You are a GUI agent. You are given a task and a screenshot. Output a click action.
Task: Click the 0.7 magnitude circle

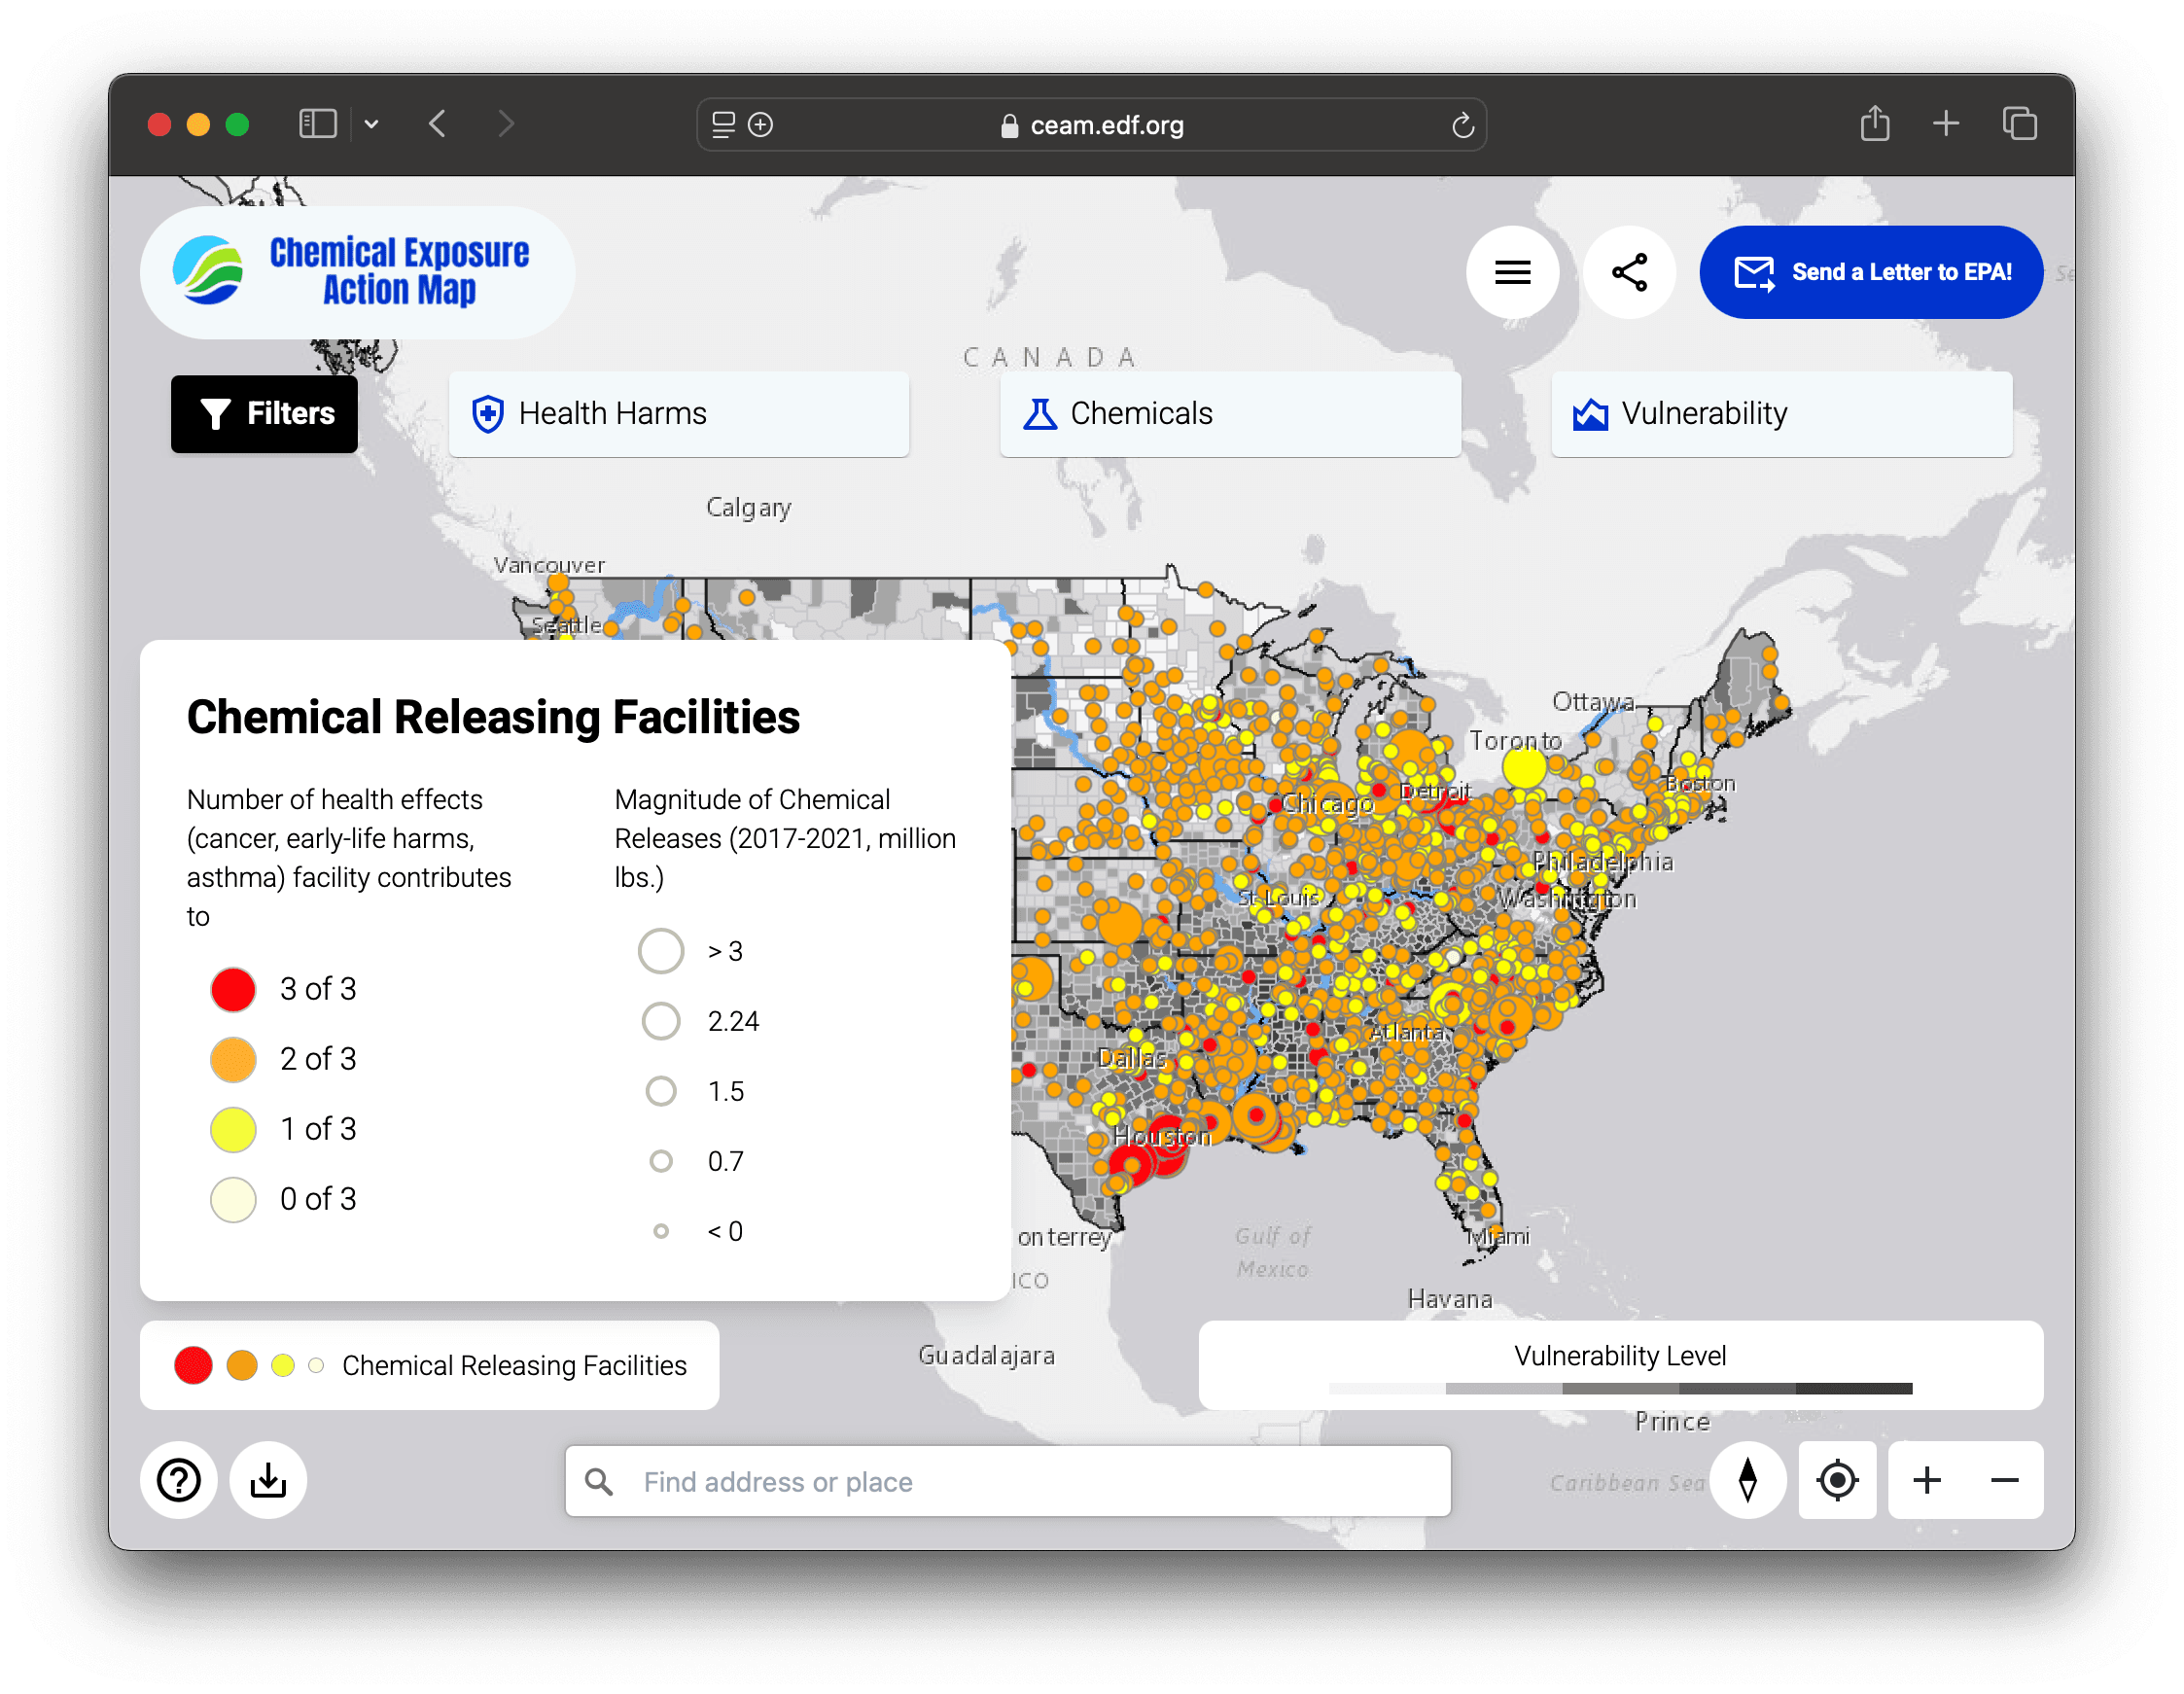coord(661,1161)
